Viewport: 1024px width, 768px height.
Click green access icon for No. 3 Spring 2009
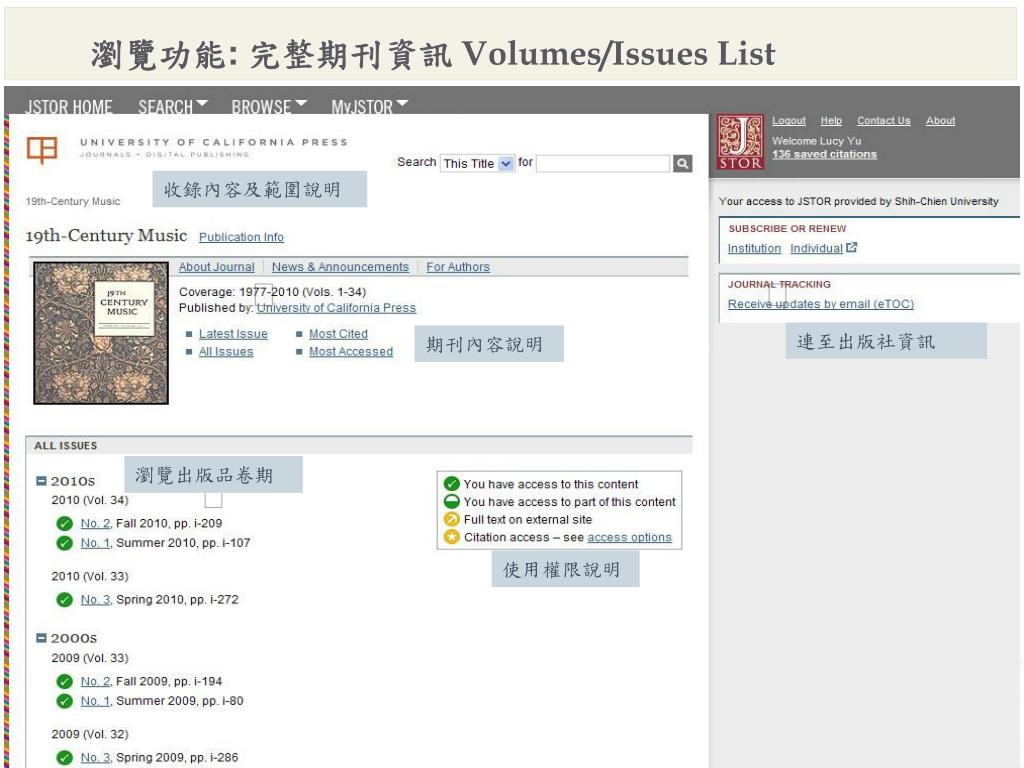point(64,758)
